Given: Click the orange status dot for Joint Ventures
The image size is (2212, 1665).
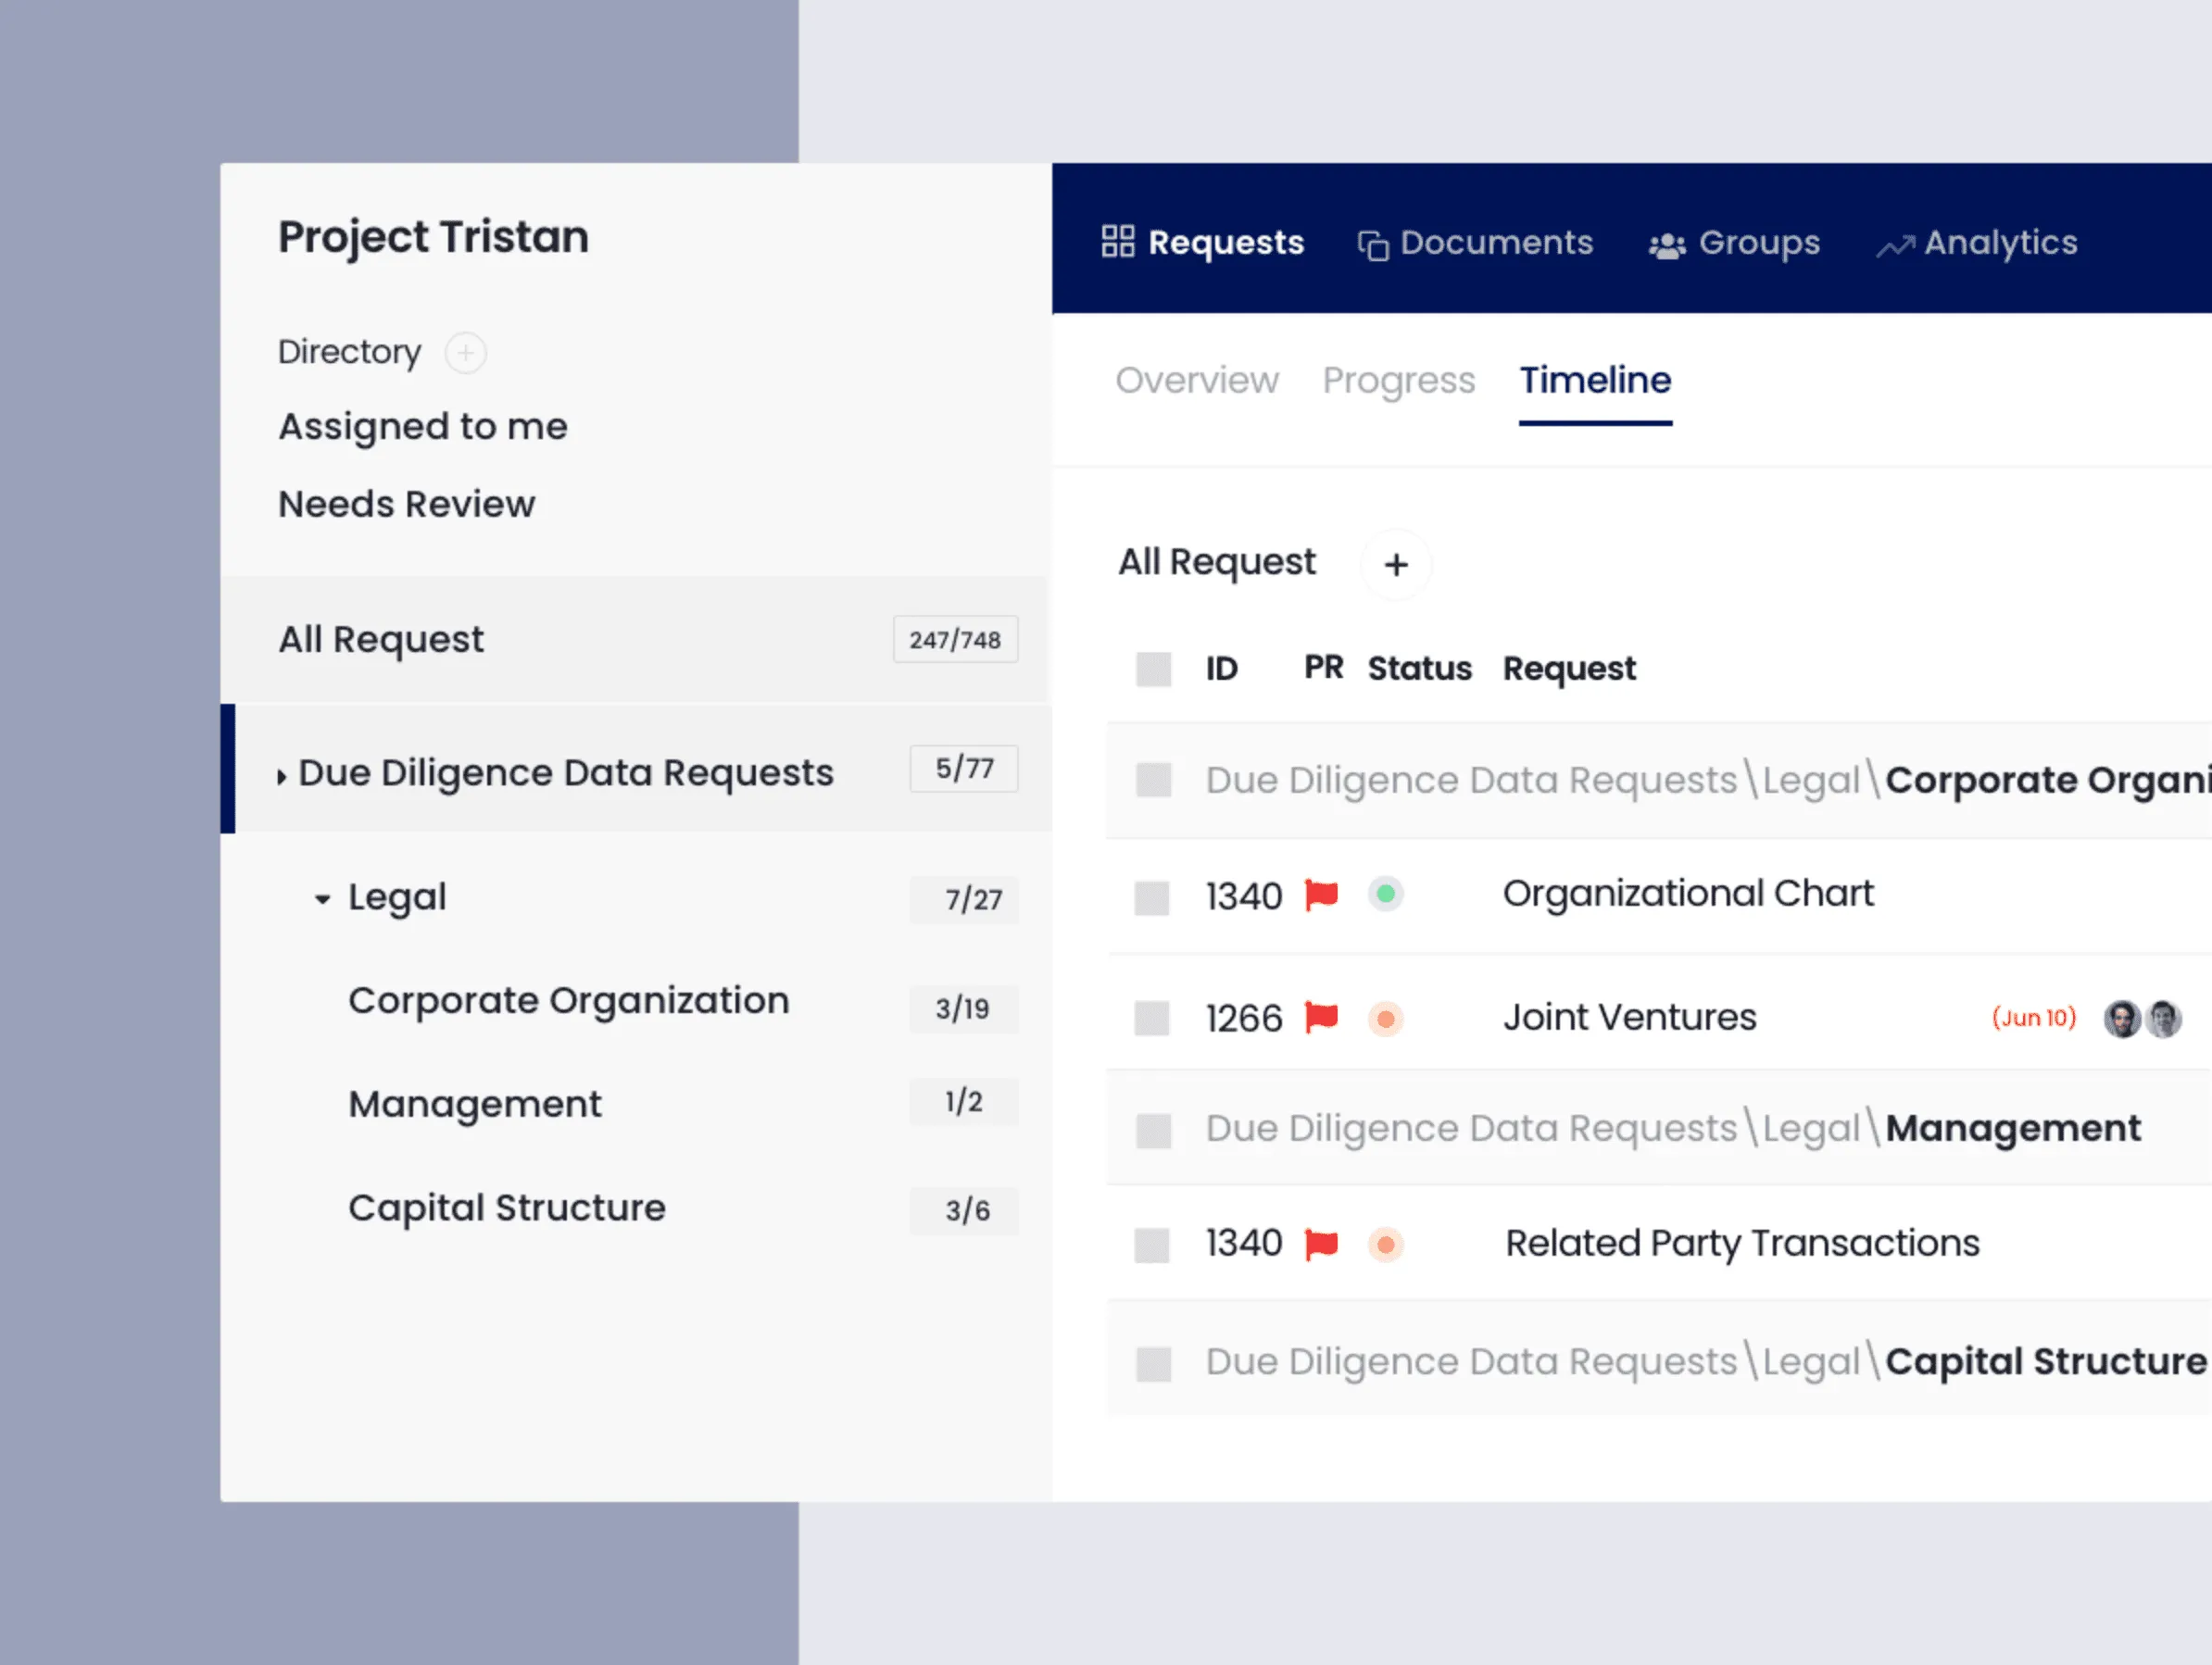Looking at the screenshot, I should pos(1385,1019).
